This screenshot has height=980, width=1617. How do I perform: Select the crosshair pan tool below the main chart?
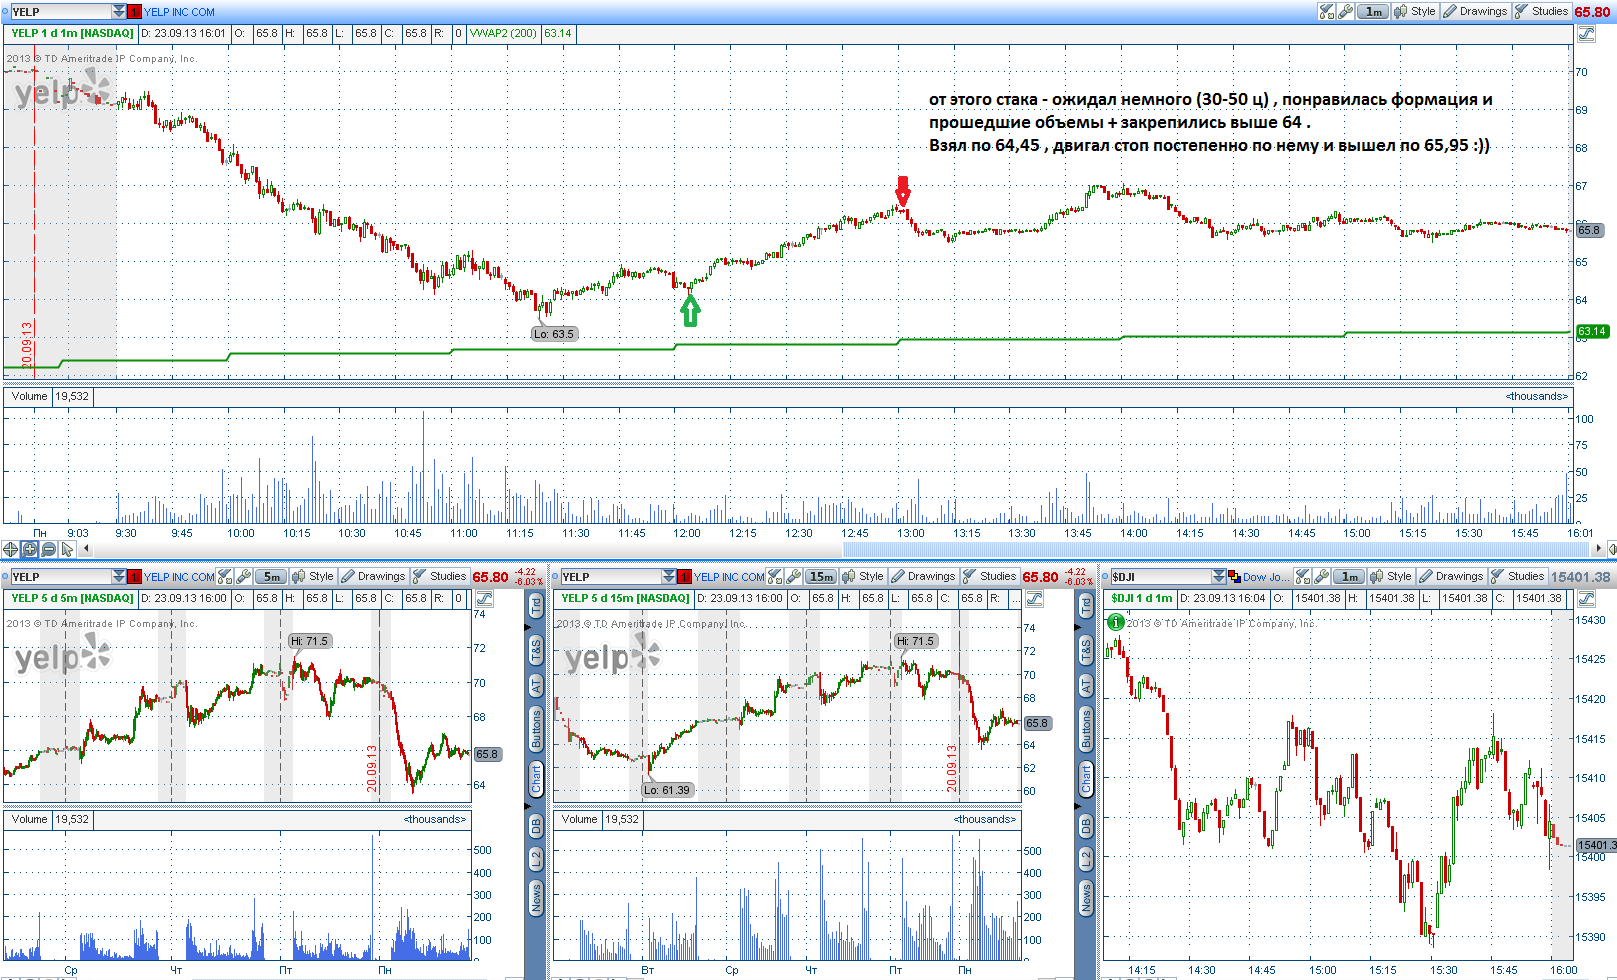click(10, 549)
